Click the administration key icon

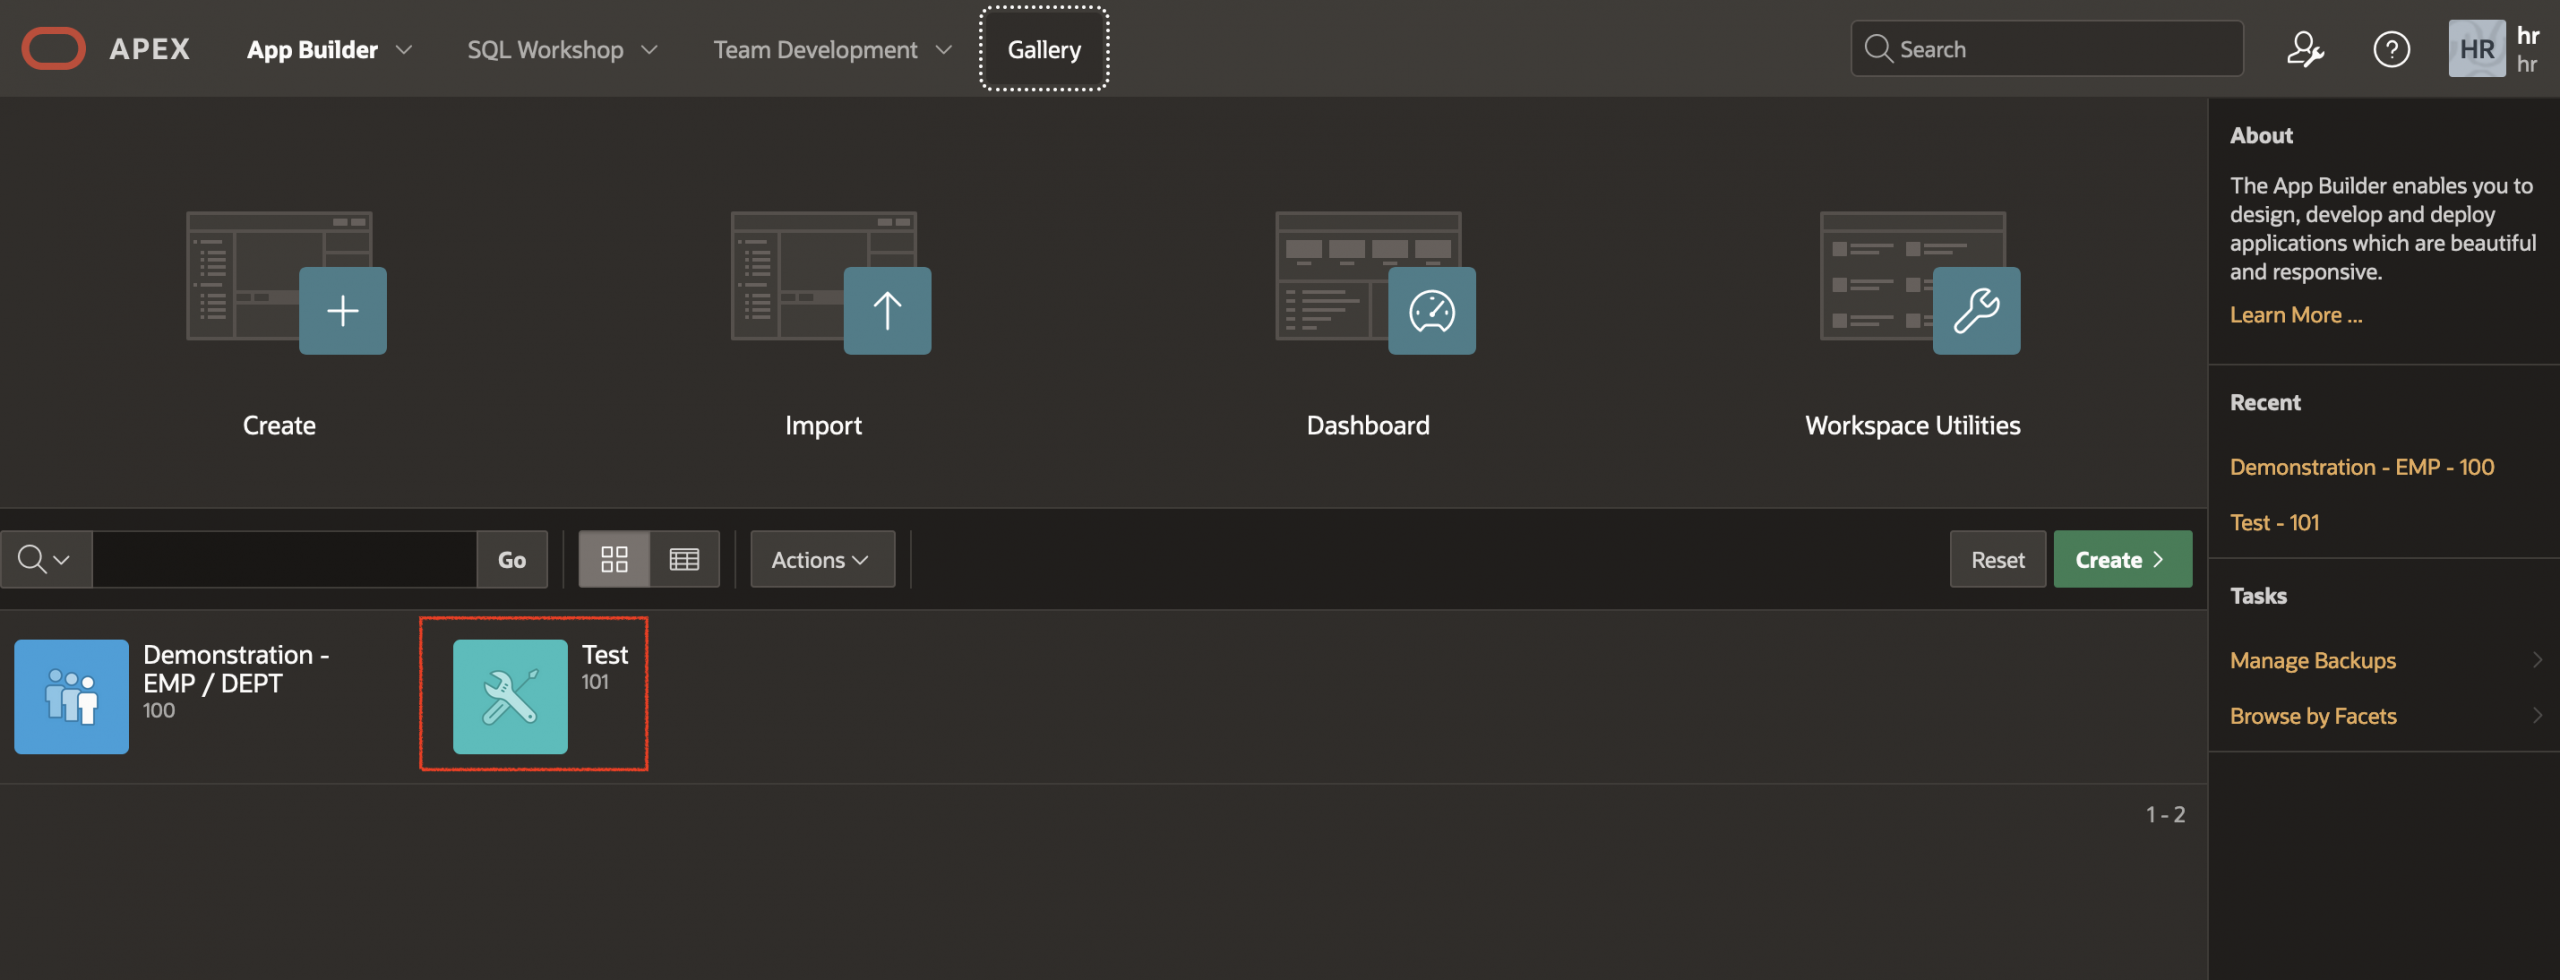tap(2307, 48)
